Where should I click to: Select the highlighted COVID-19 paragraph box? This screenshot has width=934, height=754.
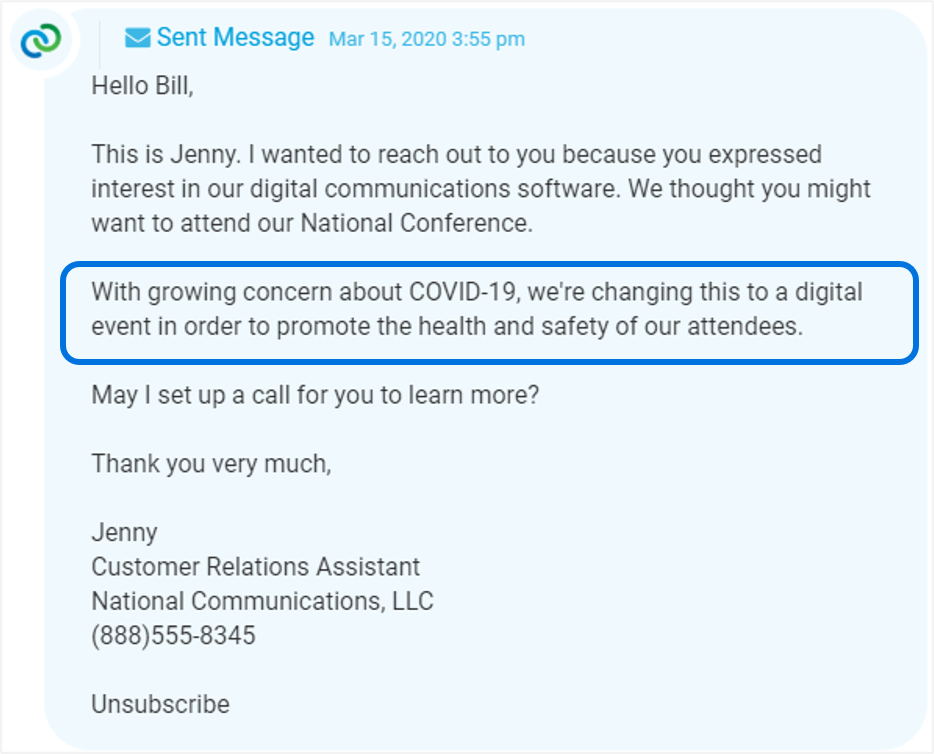coord(490,312)
